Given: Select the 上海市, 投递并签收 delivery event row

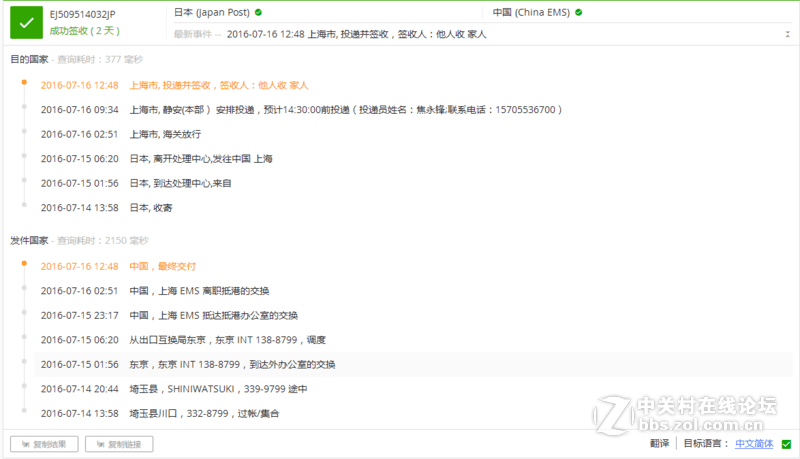Looking at the screenshot, I should pyautogui.click(x=413, y=85).
